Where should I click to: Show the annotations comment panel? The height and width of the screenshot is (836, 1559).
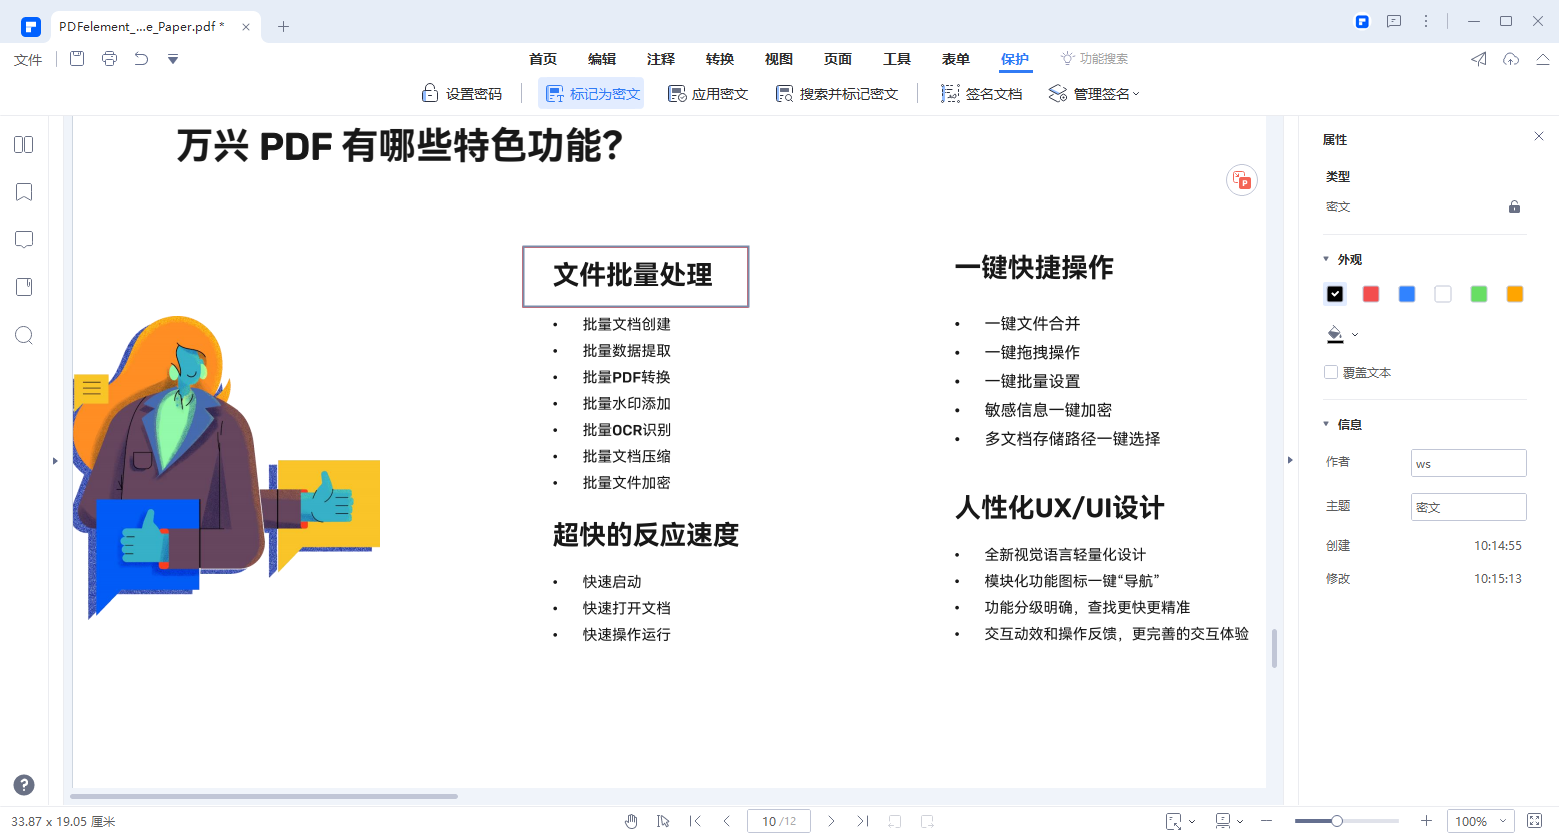pyautogui.click(x=24, y=239)
